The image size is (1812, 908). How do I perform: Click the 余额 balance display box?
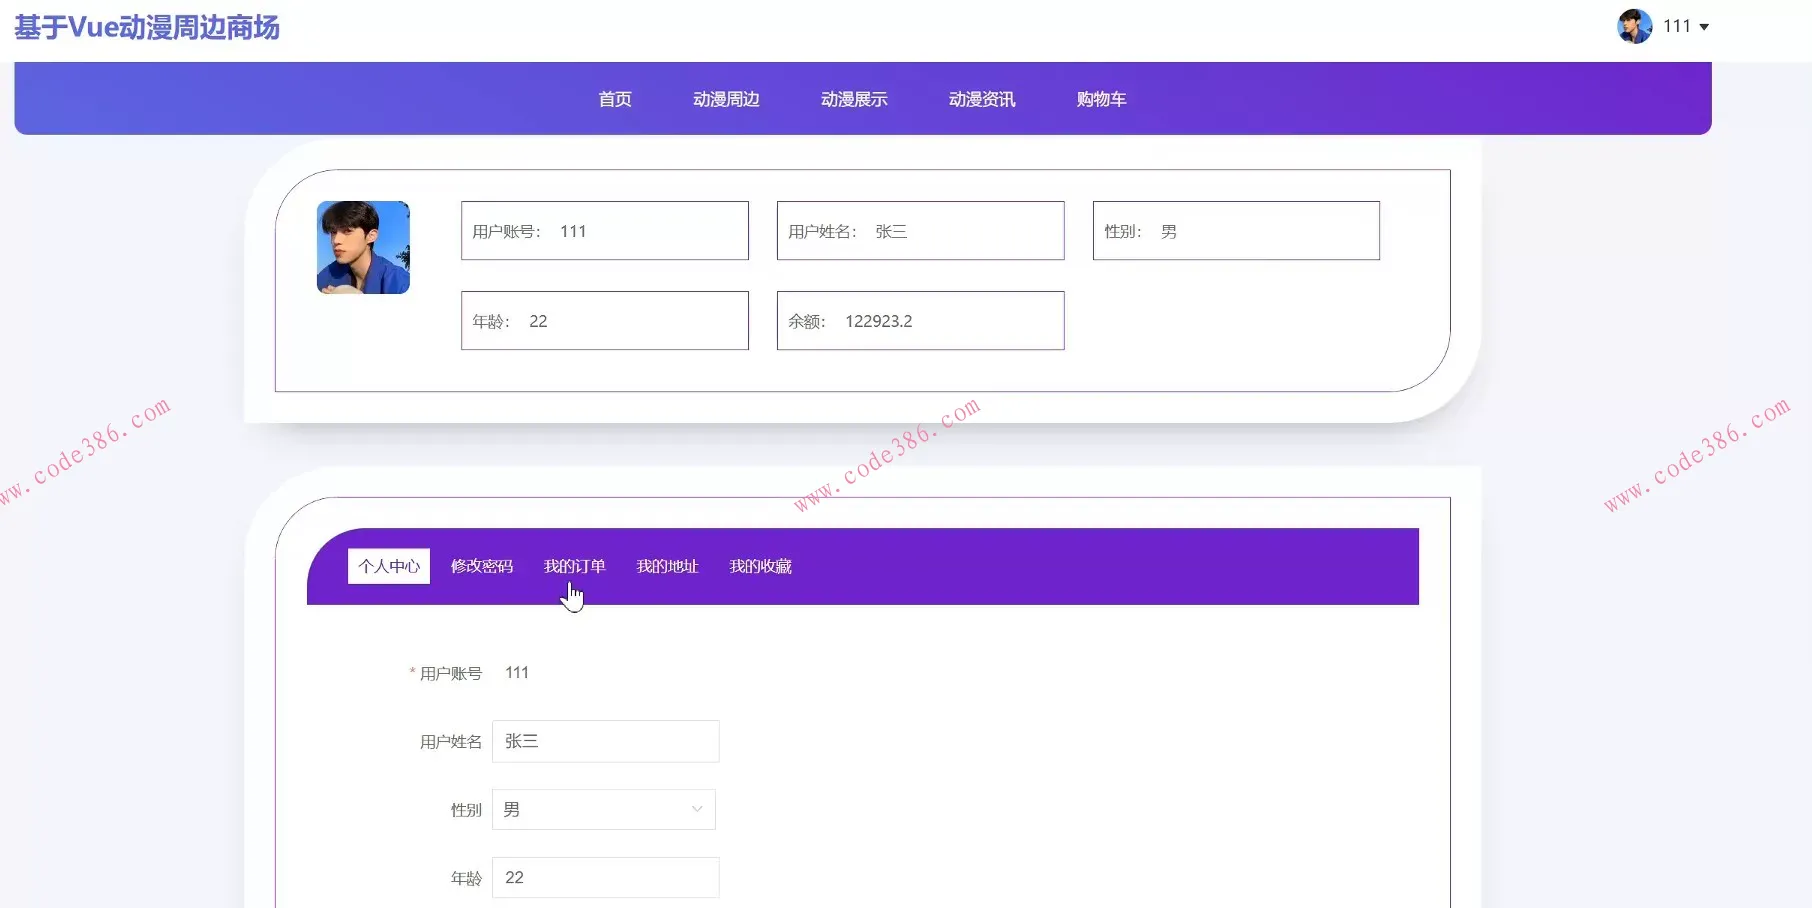[x=920, y=320]
